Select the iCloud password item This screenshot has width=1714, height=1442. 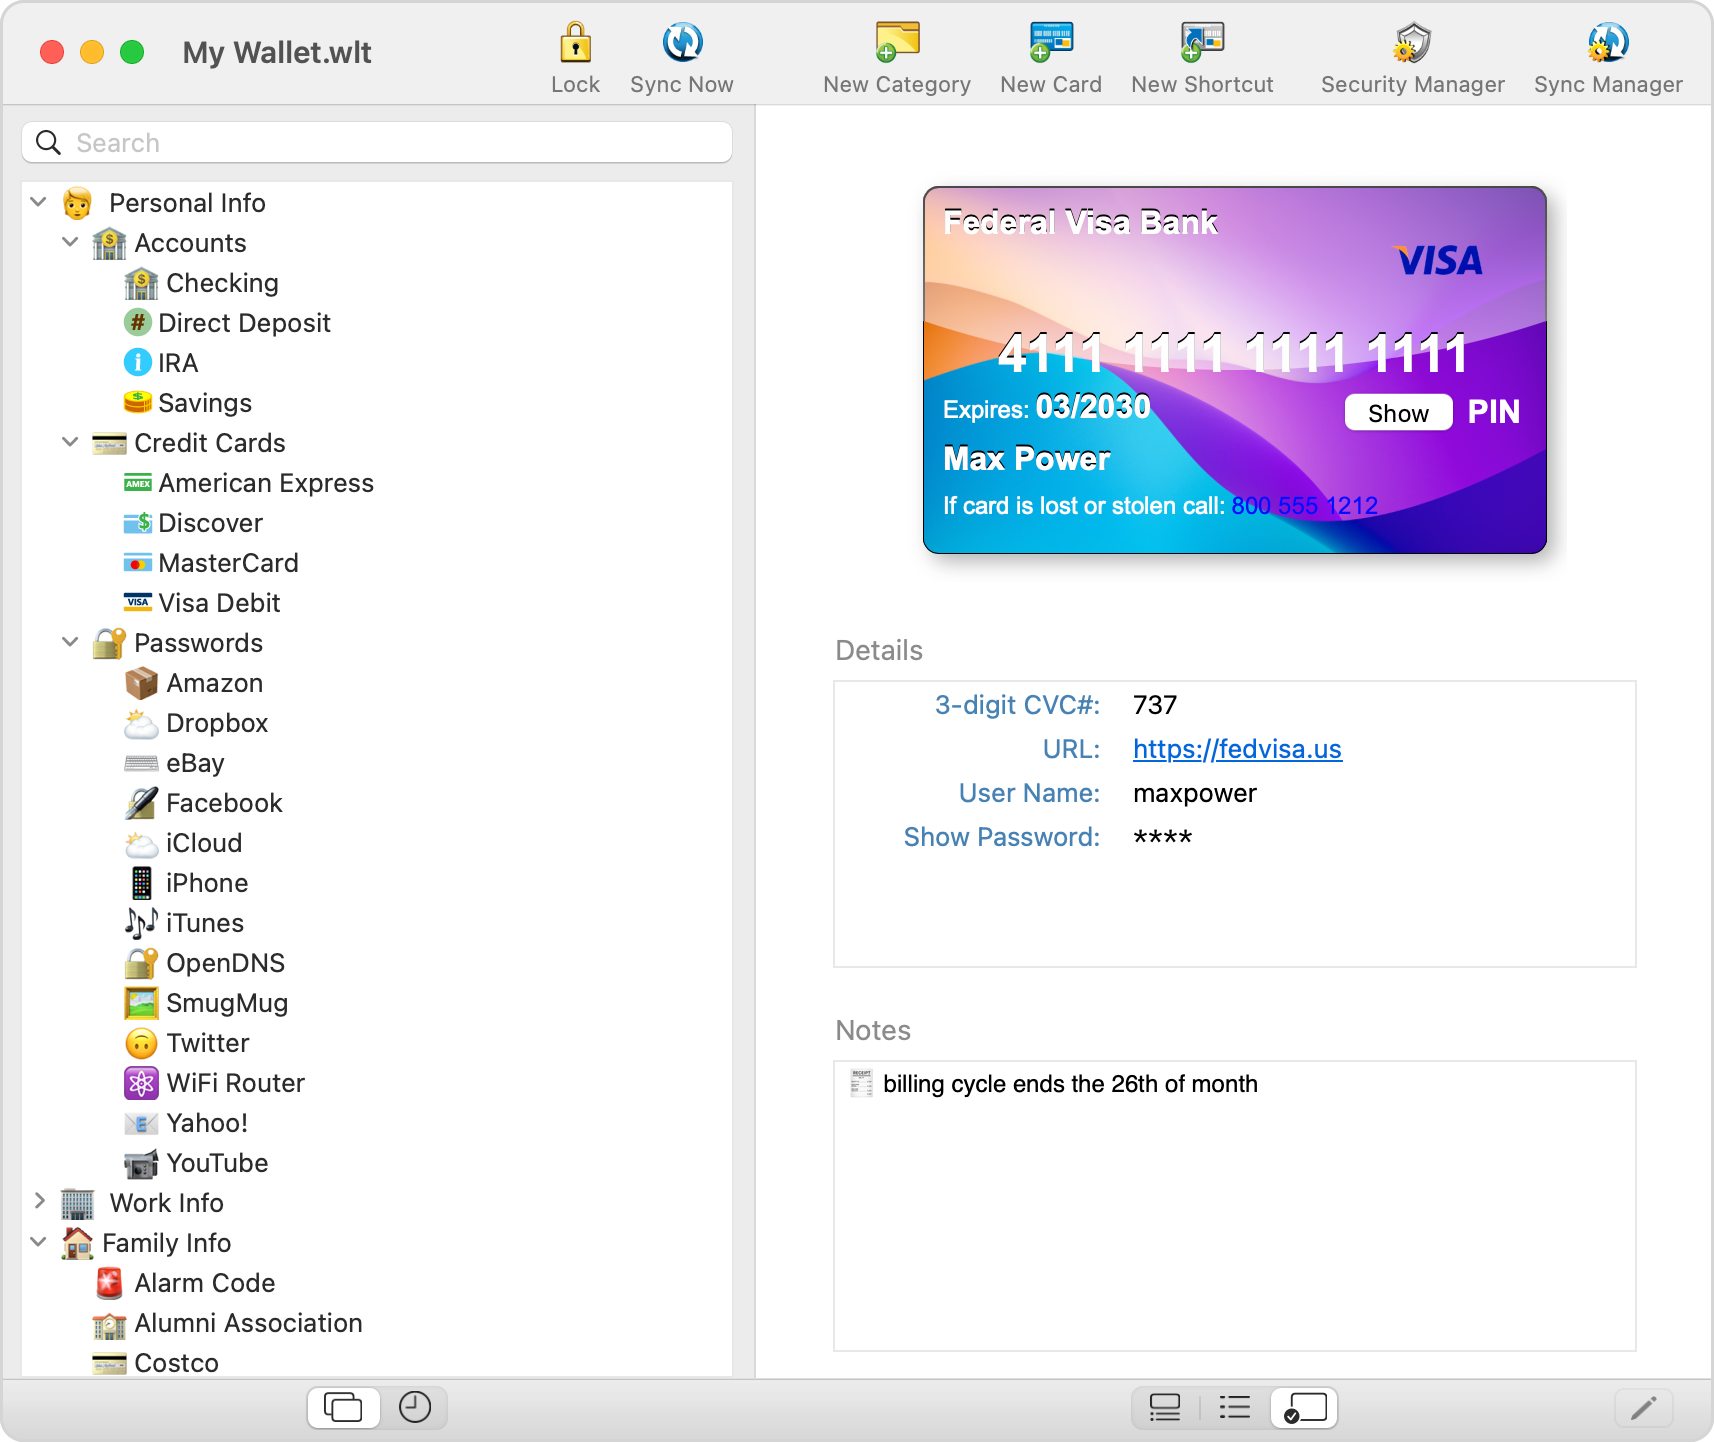(x=204, y=843)
